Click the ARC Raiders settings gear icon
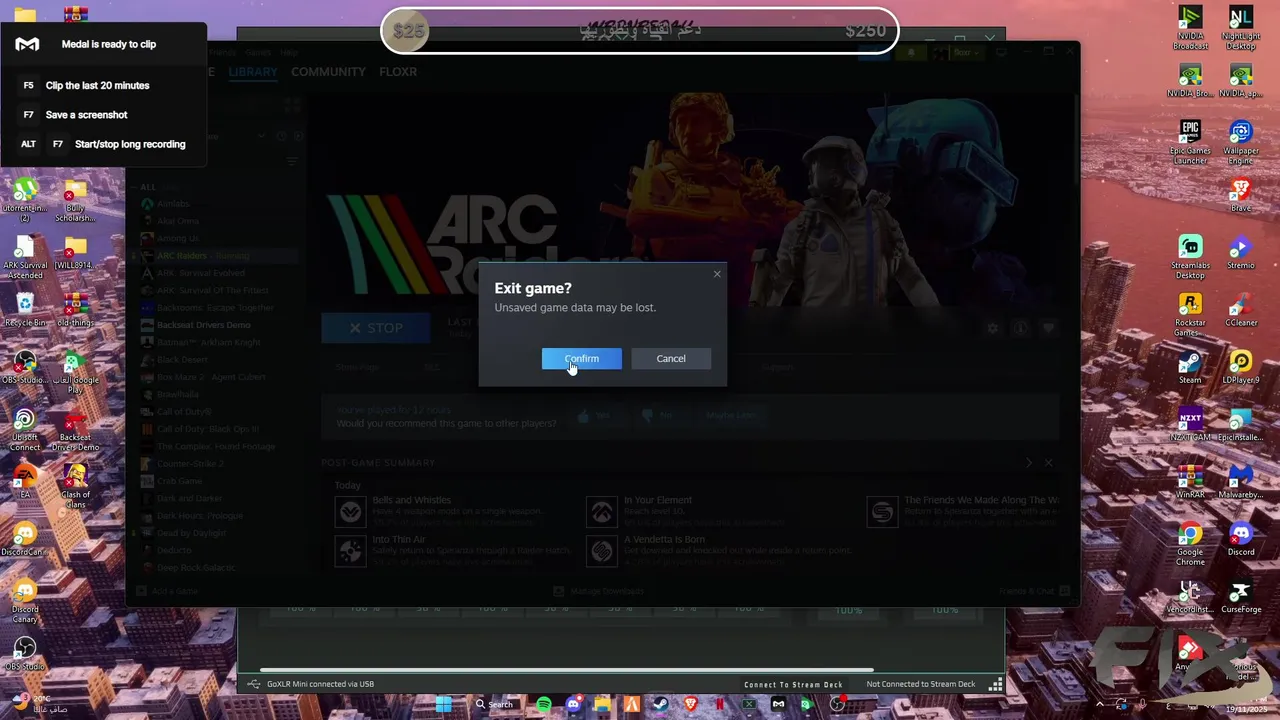1280x720 pixels. point(992,328)
